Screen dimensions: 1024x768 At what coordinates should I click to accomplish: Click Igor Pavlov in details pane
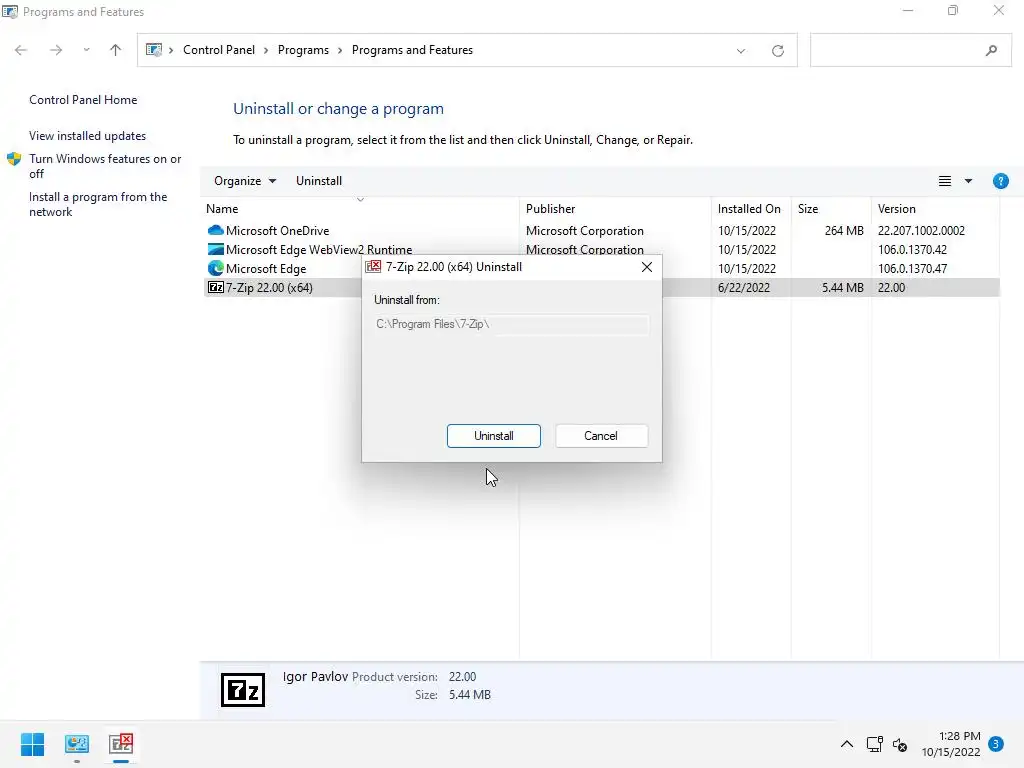click(x=315, y=677)
